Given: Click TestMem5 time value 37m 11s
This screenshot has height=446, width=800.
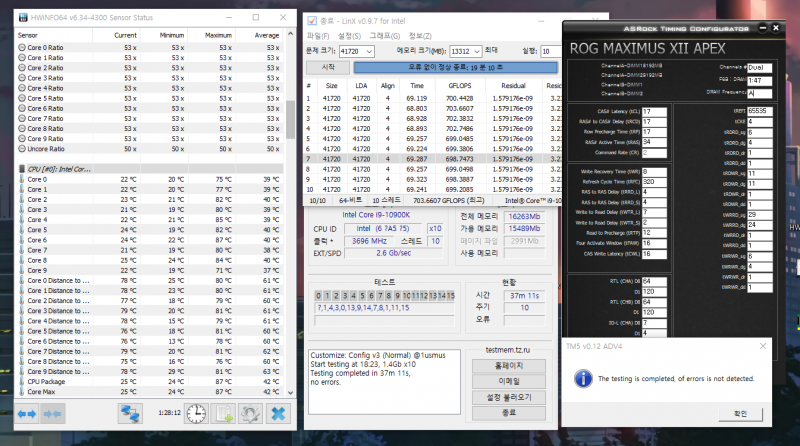Looking at the screenshot, I should [x=524, y=295].
